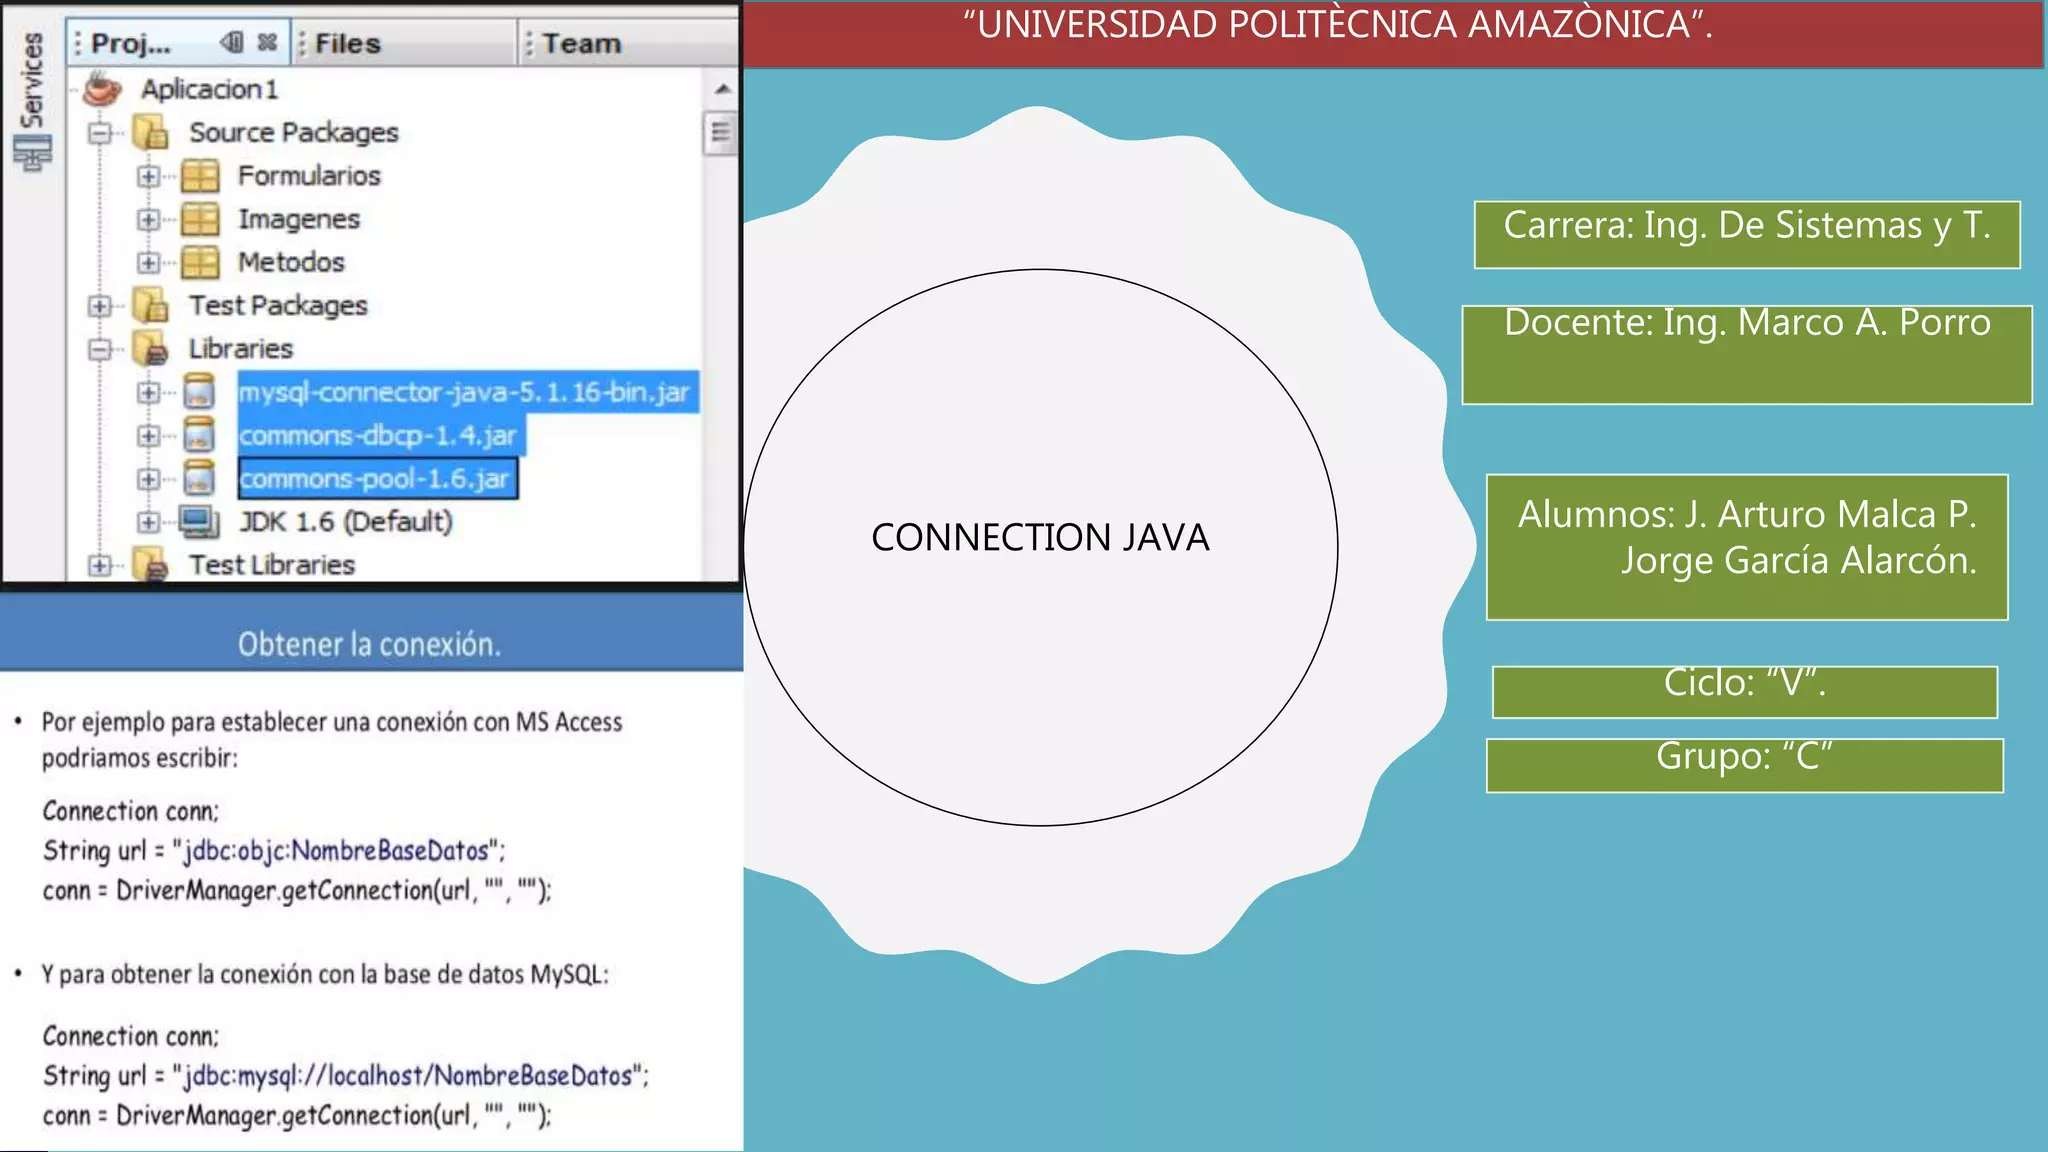The height and width of the screenshot is (1152, 2048).
Task: Click the Libraries folder icon
Action: pos(151,349)
